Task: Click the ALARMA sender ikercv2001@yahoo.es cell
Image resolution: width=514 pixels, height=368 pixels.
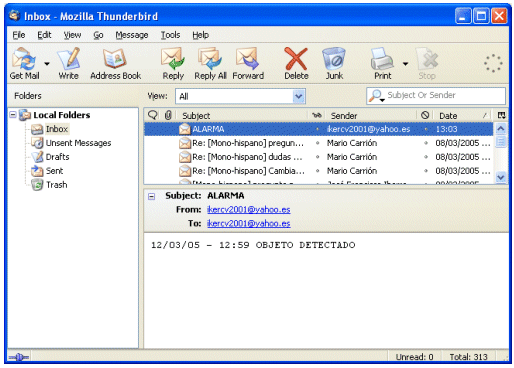Action: coord(368,129)
